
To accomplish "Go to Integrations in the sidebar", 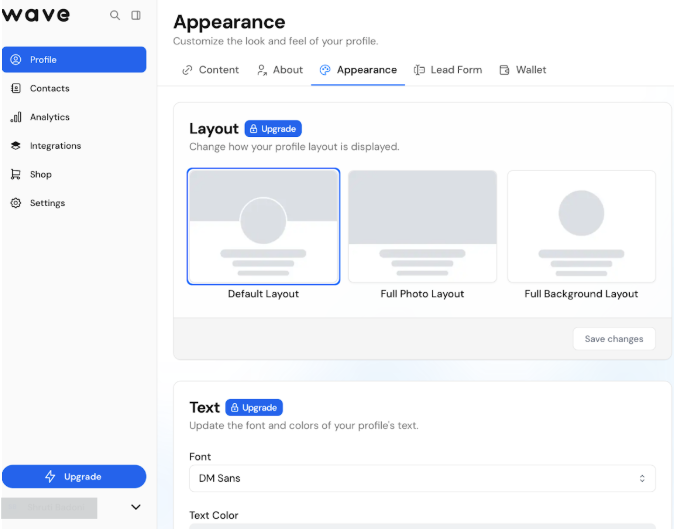I will [x=55, y=146].
